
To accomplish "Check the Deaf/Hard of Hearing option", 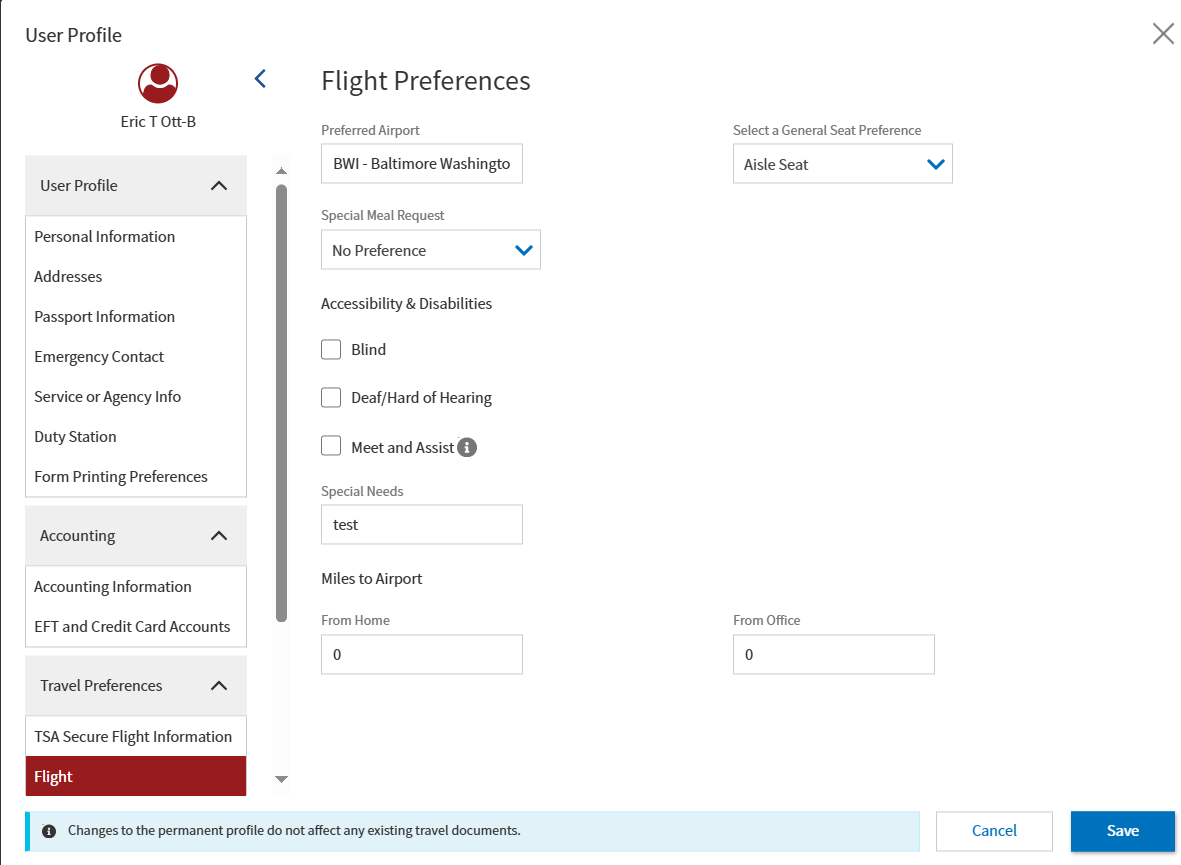I will (x=331, y=397).
